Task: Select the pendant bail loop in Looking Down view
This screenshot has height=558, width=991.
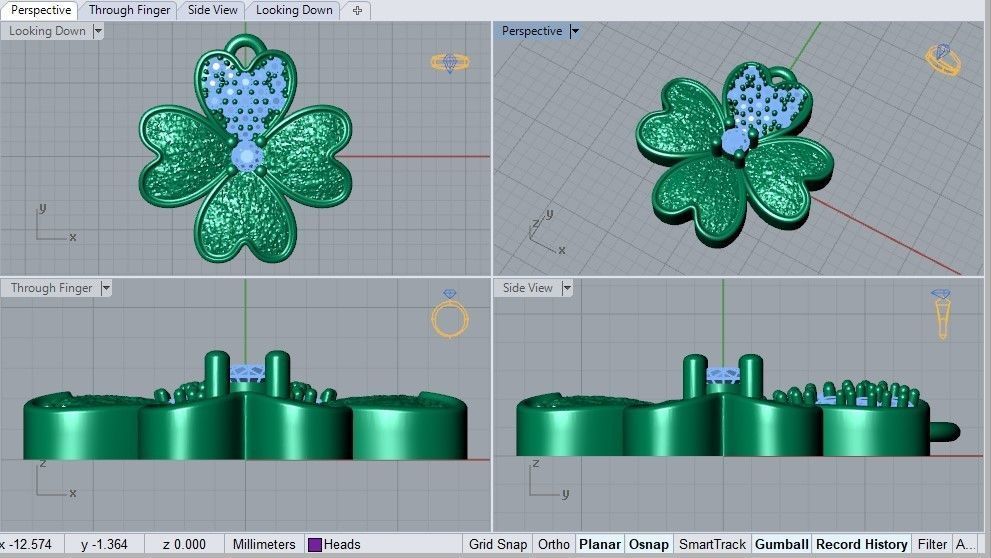Action: [245, 45]
